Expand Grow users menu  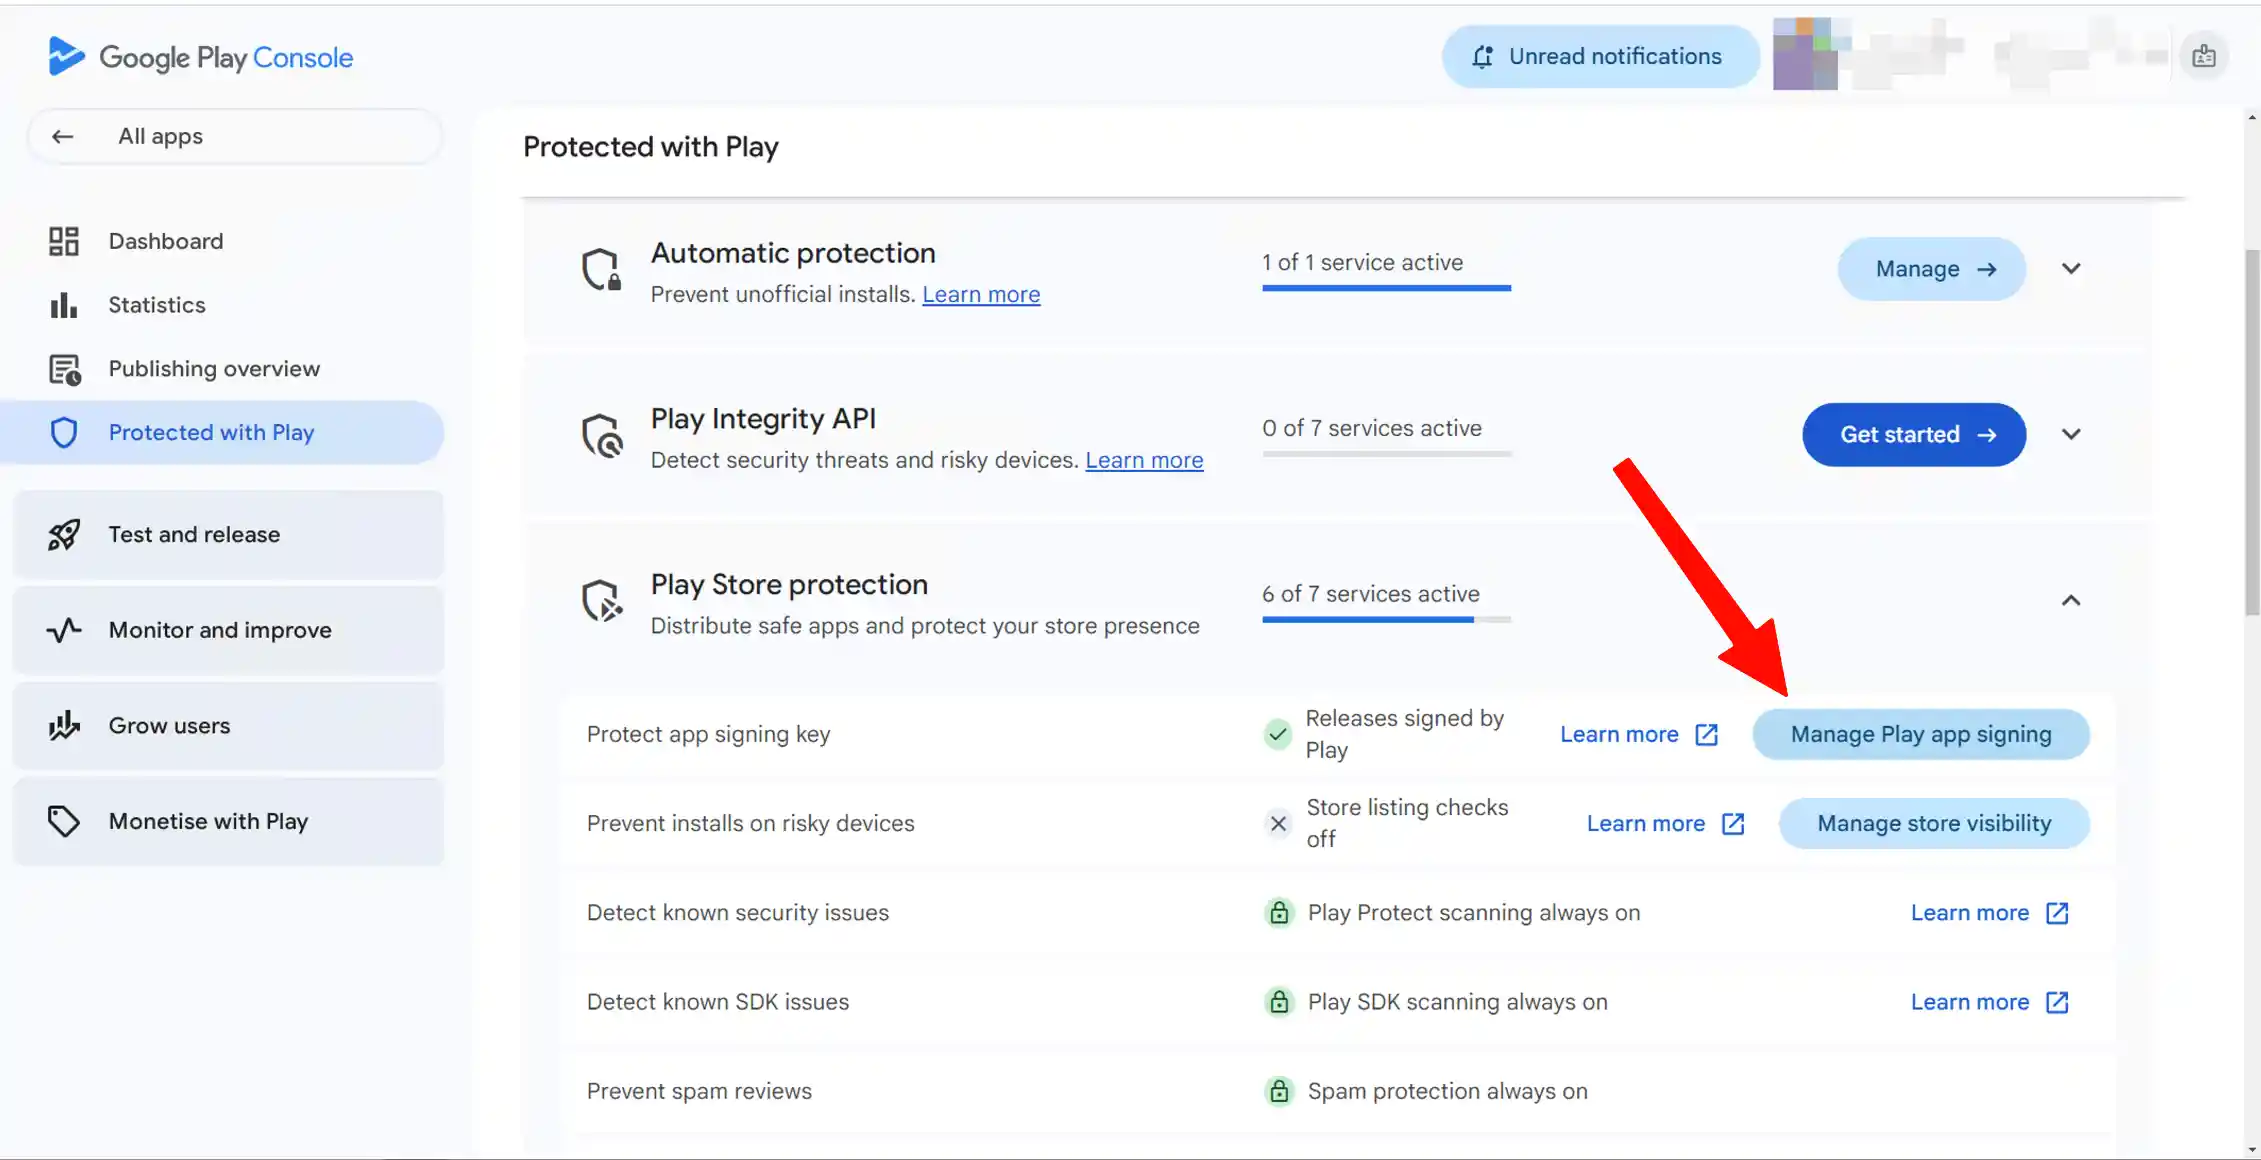pos(228,726)
